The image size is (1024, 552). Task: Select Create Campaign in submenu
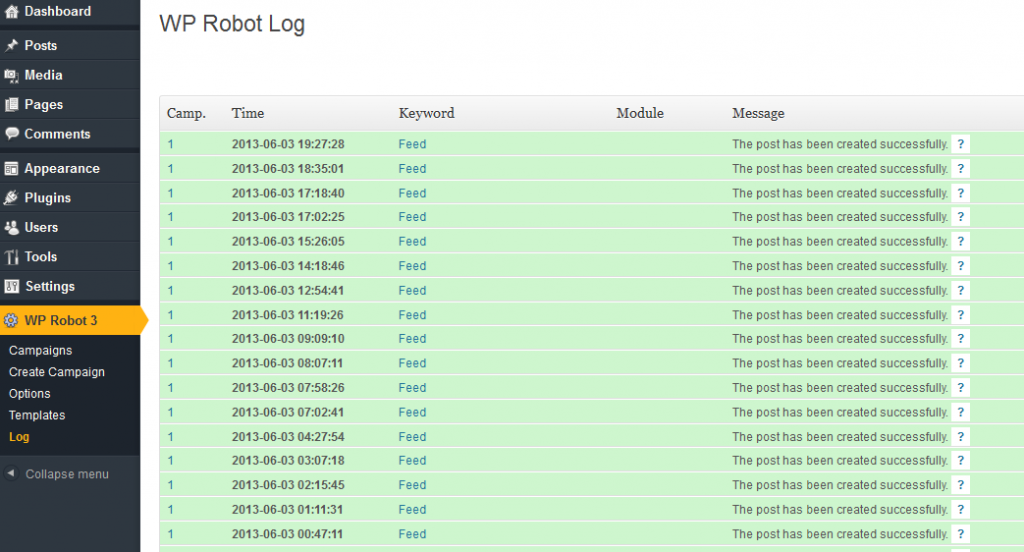(57, 372)
